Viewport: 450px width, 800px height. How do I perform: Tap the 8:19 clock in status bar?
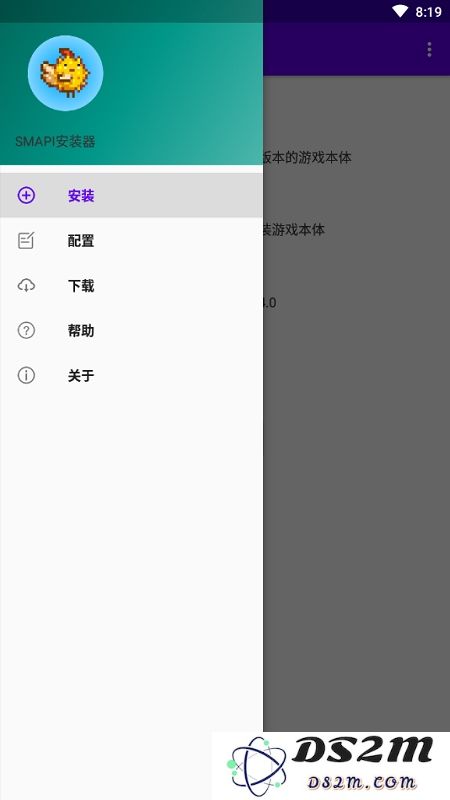428,12
